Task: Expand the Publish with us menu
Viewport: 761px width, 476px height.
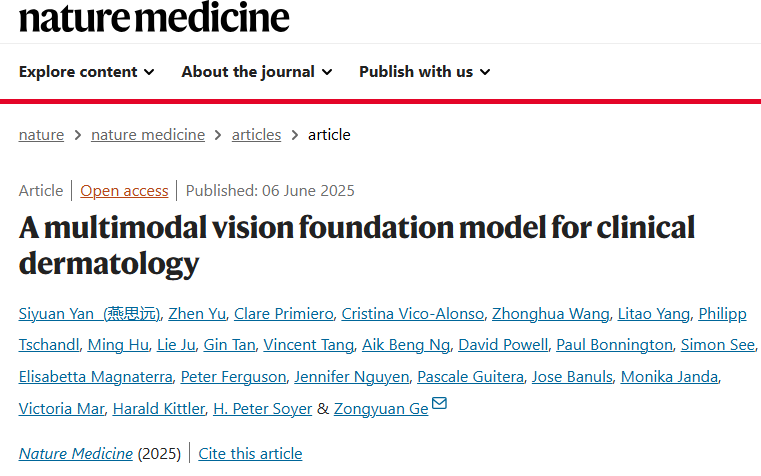Action: coord(425,72)
